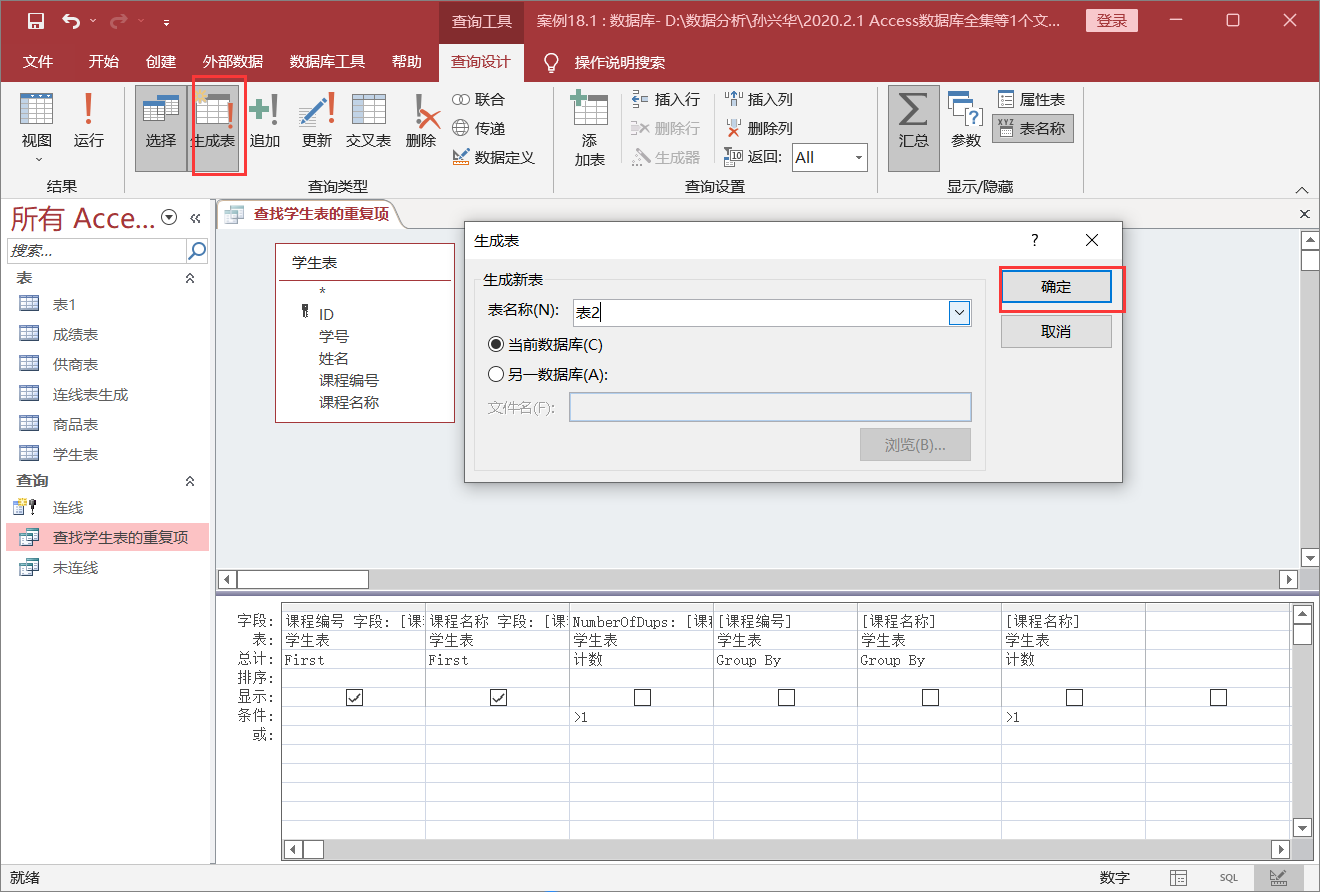Switch to the 创建 ribbon tab
This screenshot has width=1320, height=892.
click(x=160, y=62)
